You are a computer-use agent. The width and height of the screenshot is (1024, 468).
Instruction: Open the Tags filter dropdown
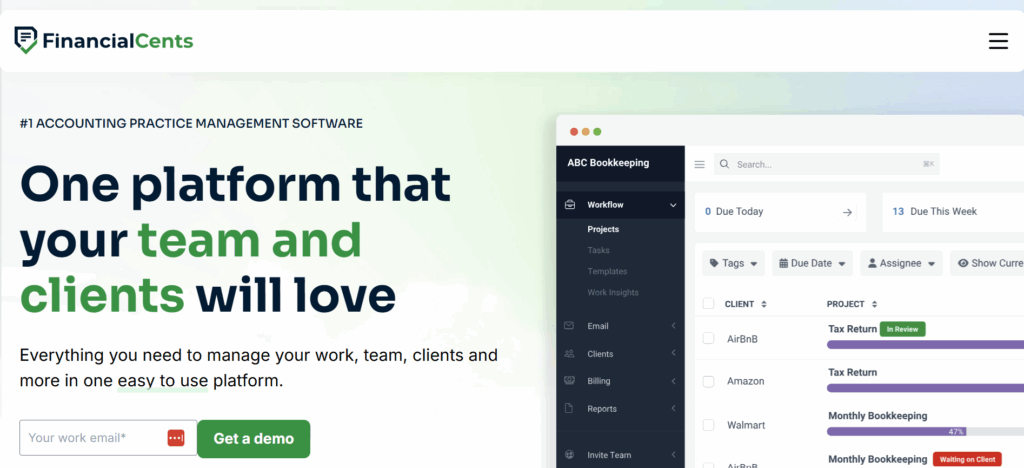coord(732,263)
